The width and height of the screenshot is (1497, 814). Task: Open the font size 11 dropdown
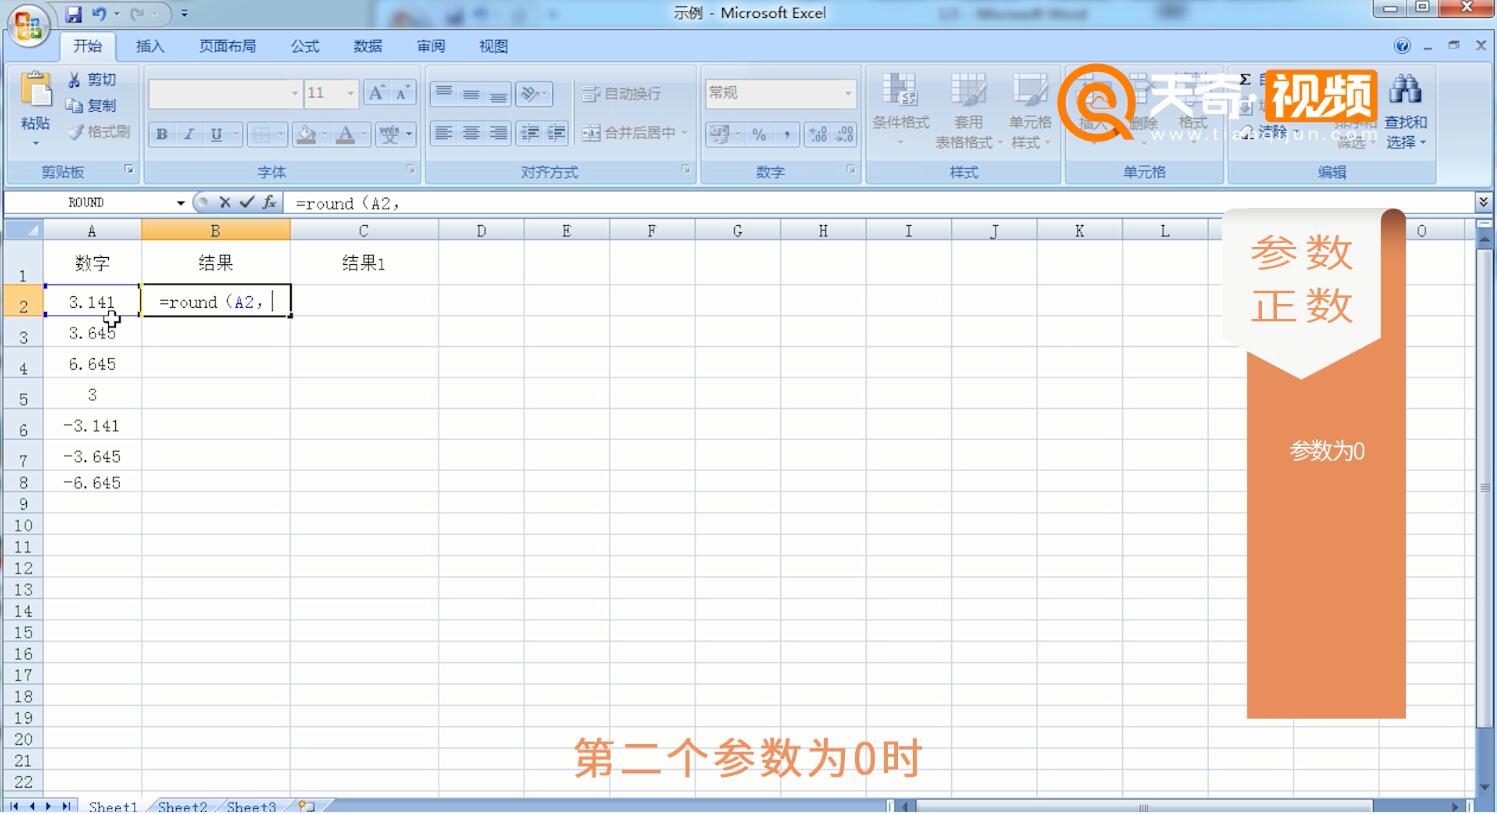(x=350, y=93)
